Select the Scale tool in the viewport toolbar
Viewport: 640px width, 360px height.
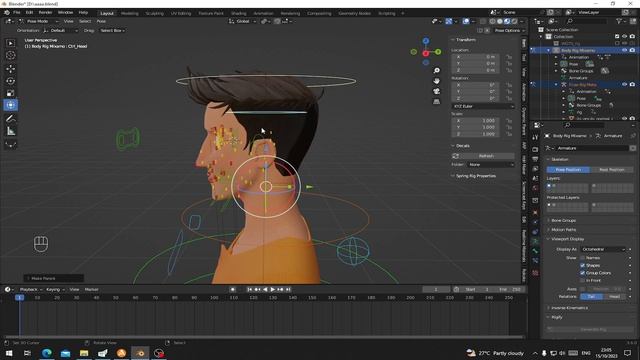click(11, 93)
